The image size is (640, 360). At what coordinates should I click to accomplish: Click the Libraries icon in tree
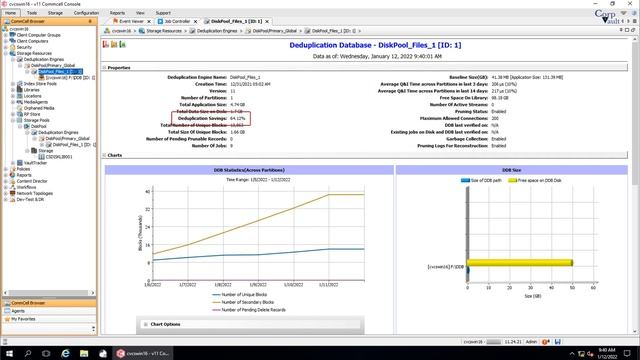[x=20, y=90]
